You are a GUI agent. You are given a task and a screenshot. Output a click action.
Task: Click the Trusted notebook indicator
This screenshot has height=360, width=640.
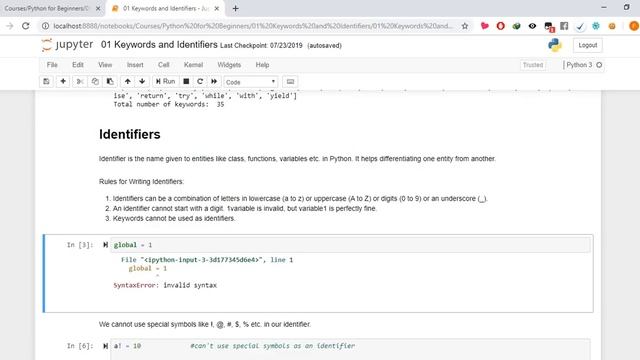pos(533,65)
